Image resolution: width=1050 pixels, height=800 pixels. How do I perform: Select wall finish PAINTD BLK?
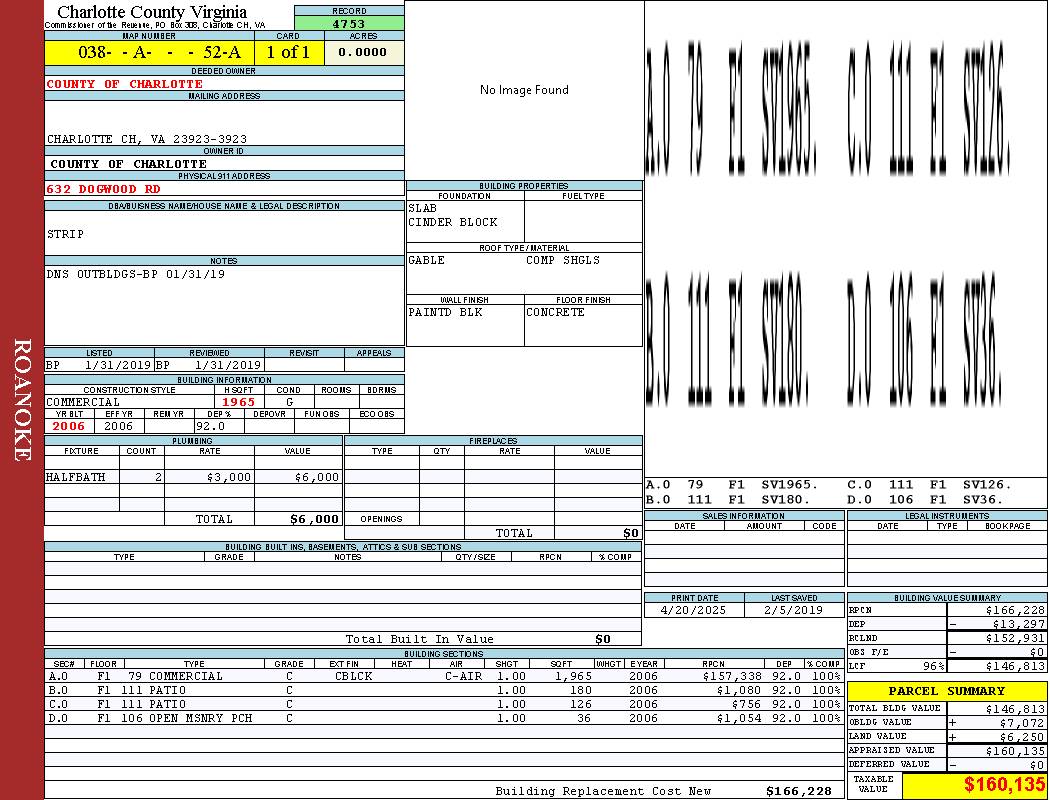point(445,312)
